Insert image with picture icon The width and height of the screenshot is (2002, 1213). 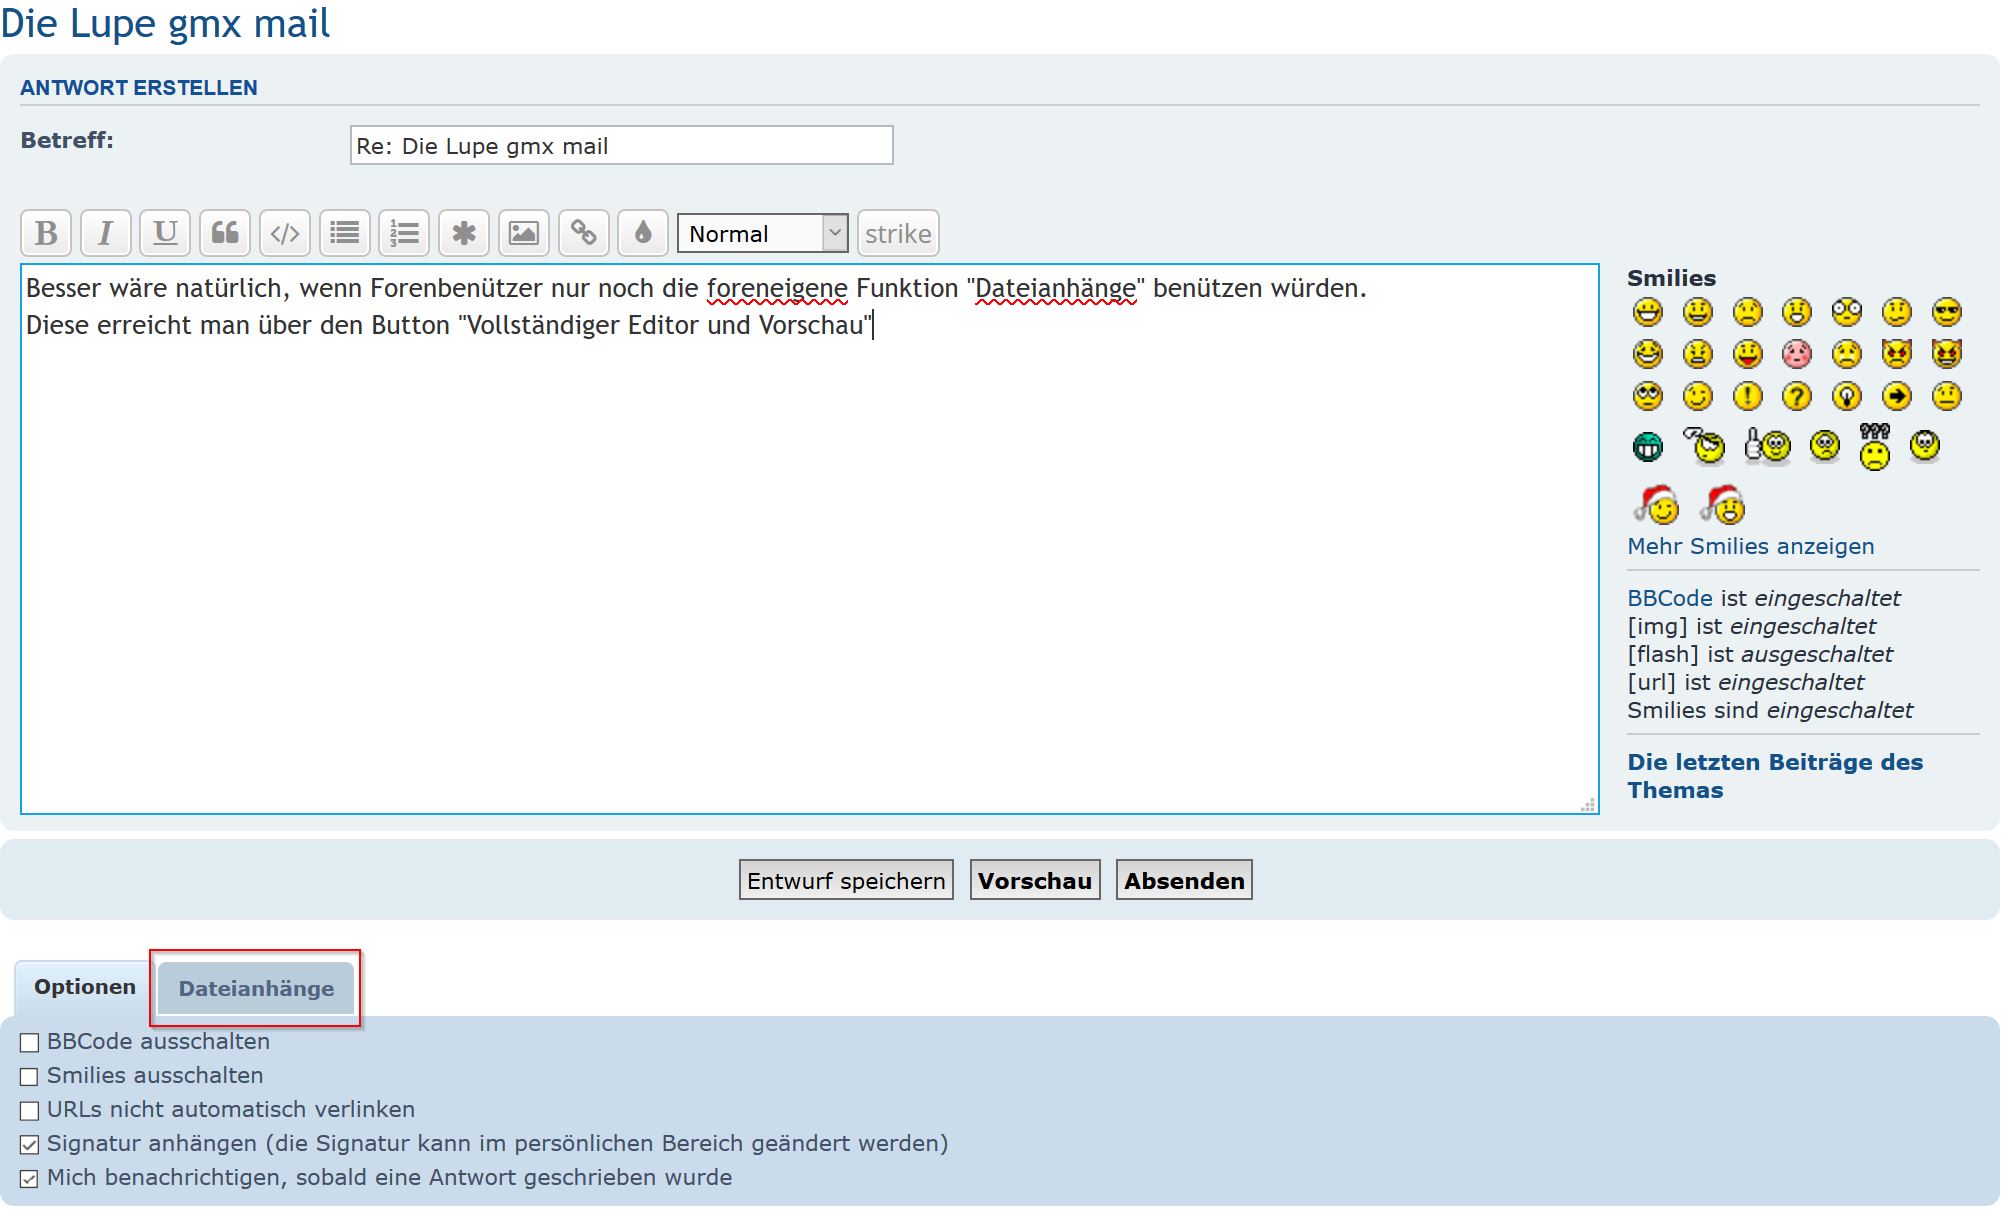coord(524,234)
